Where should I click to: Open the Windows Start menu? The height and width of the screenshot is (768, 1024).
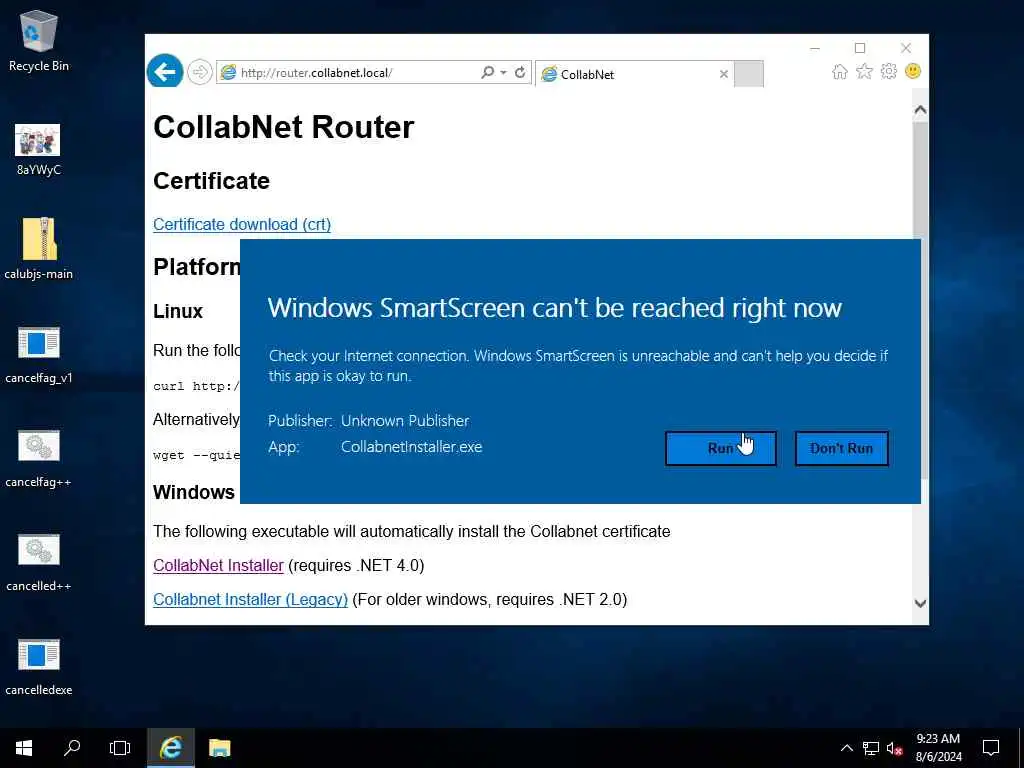click(24, 748)
